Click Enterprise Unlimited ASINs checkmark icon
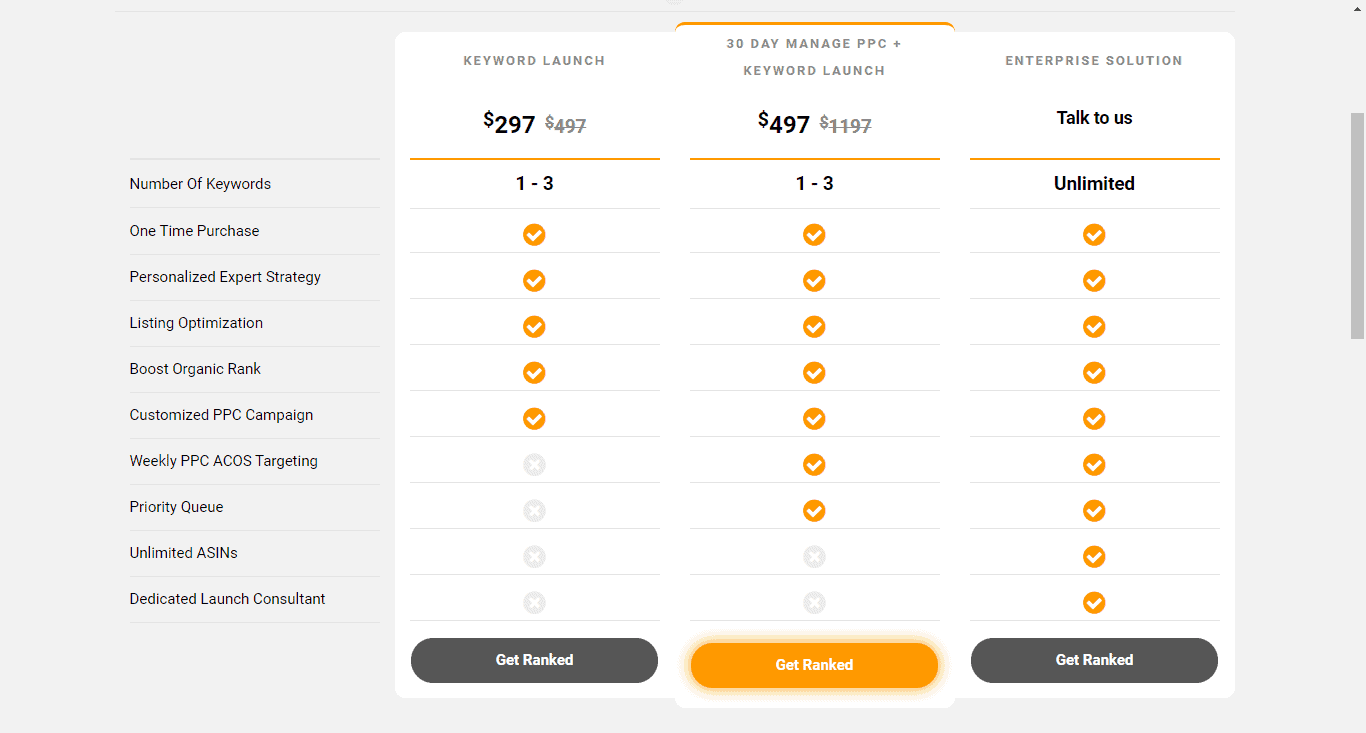Screen dimensions: 1366x733 point(1094,557)
